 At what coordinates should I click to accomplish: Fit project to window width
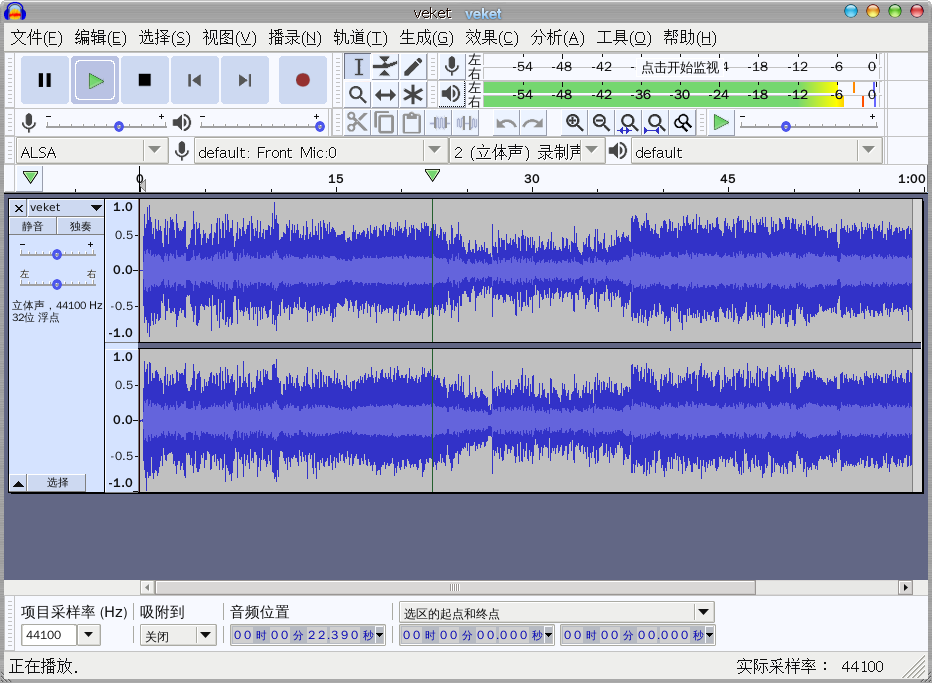(656, 123)
